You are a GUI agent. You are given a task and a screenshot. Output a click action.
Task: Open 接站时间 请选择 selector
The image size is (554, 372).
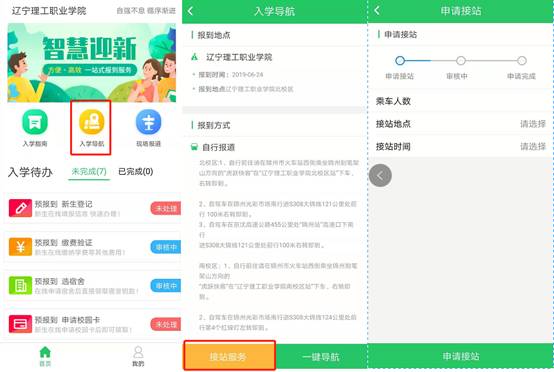coord(460,146)
